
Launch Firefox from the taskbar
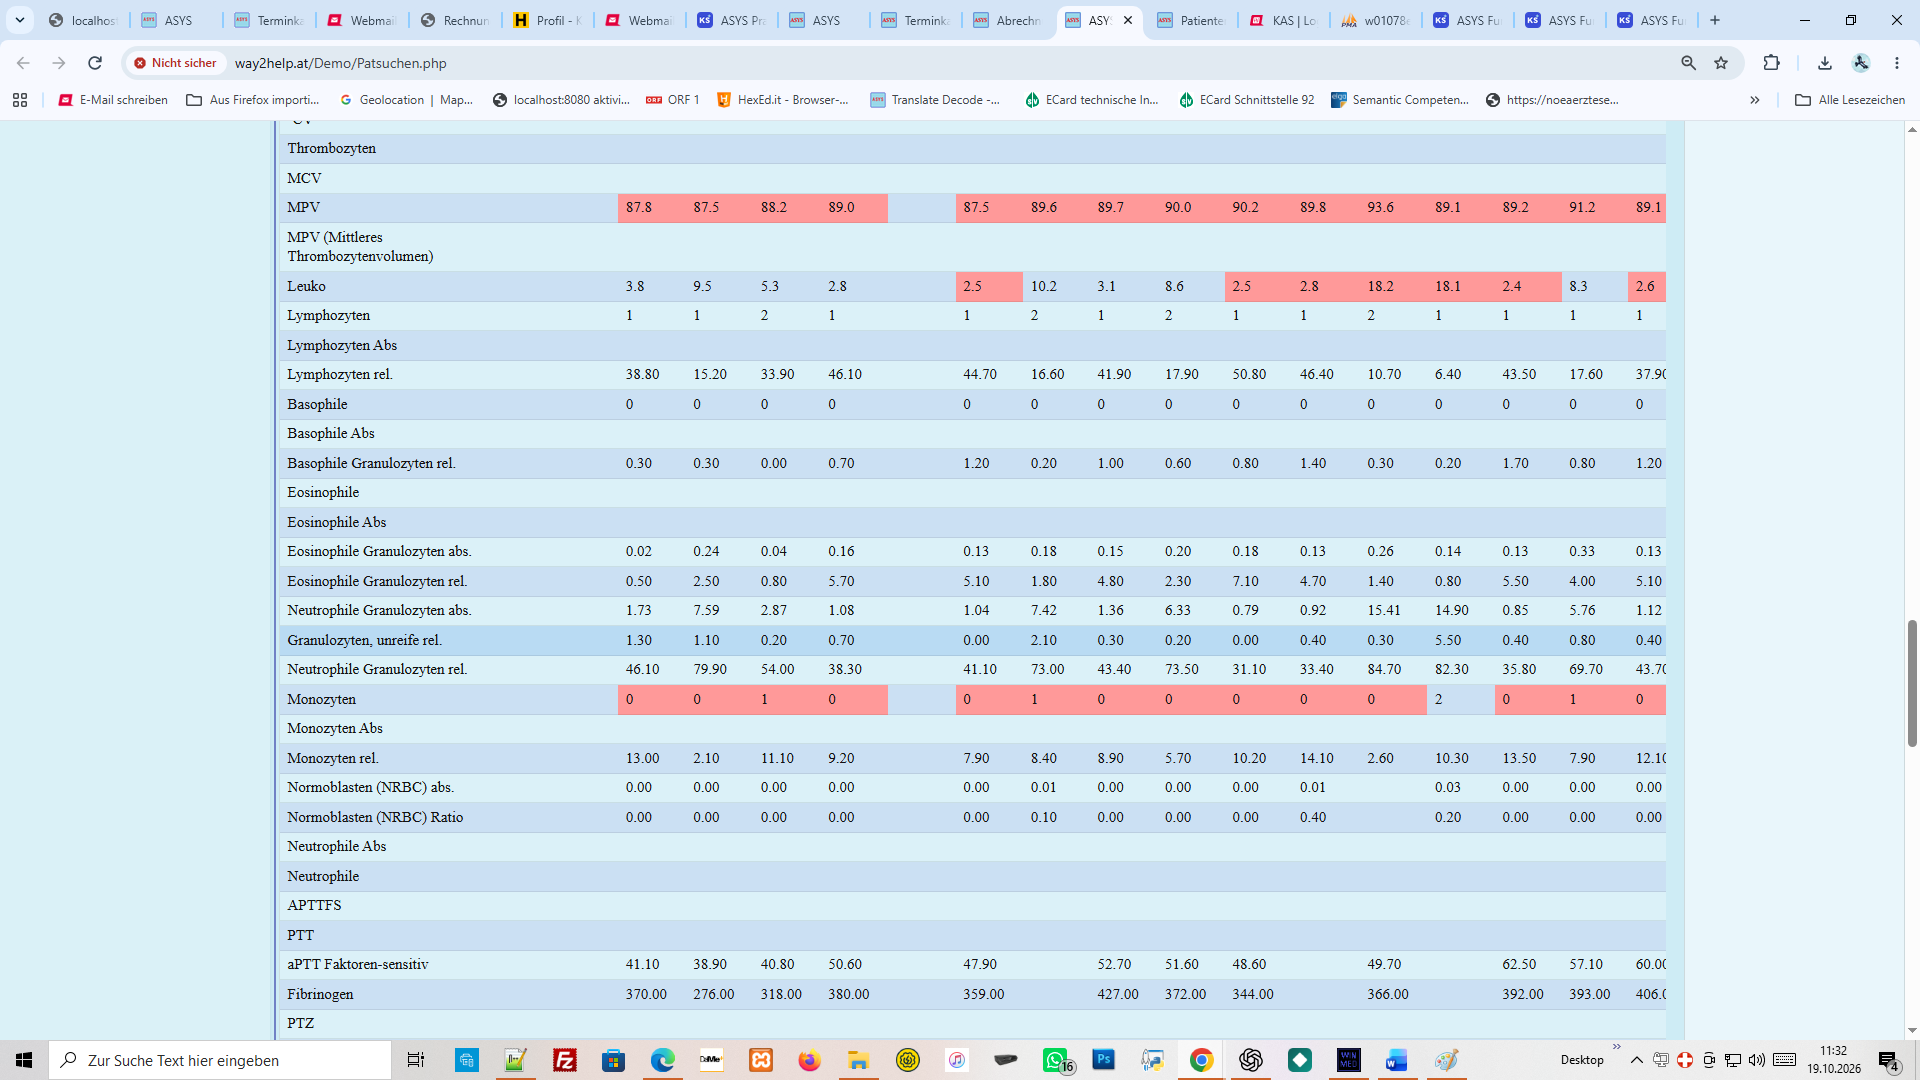click(809, 1060)
